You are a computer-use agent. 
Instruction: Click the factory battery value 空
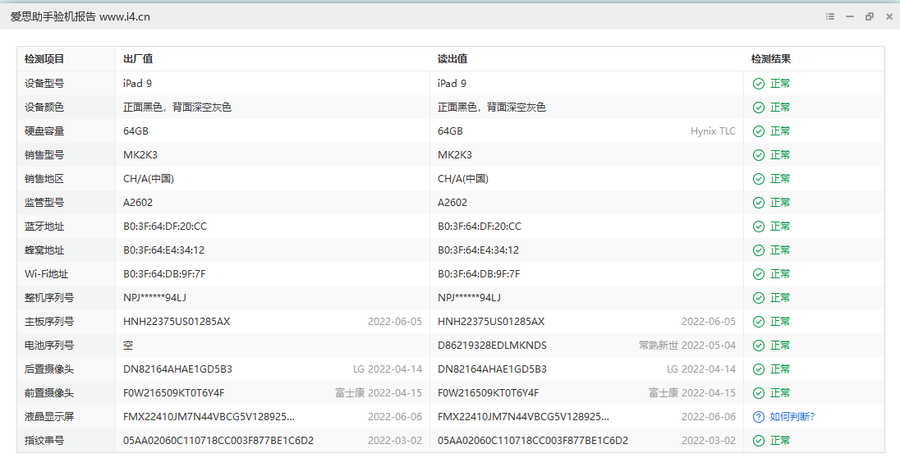click(x=128, y=346)
